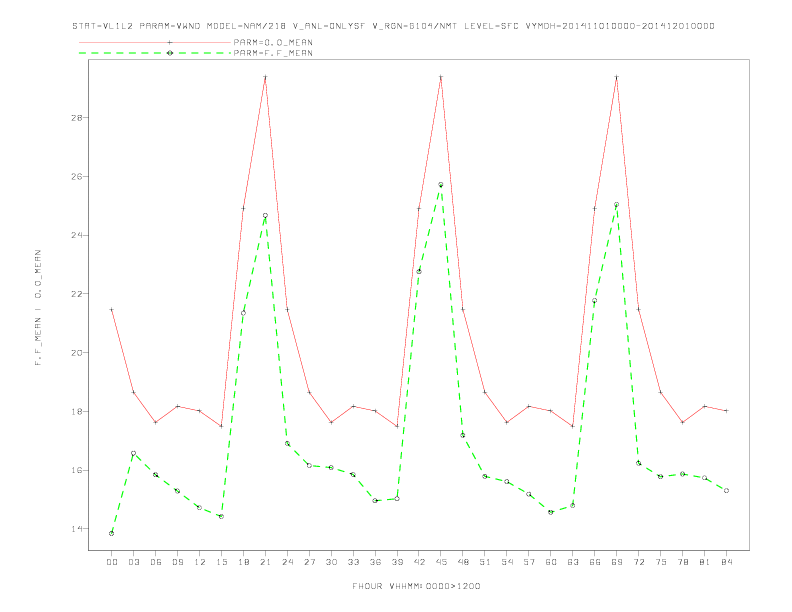Click the x-axis tick label 30

(331, 562)
